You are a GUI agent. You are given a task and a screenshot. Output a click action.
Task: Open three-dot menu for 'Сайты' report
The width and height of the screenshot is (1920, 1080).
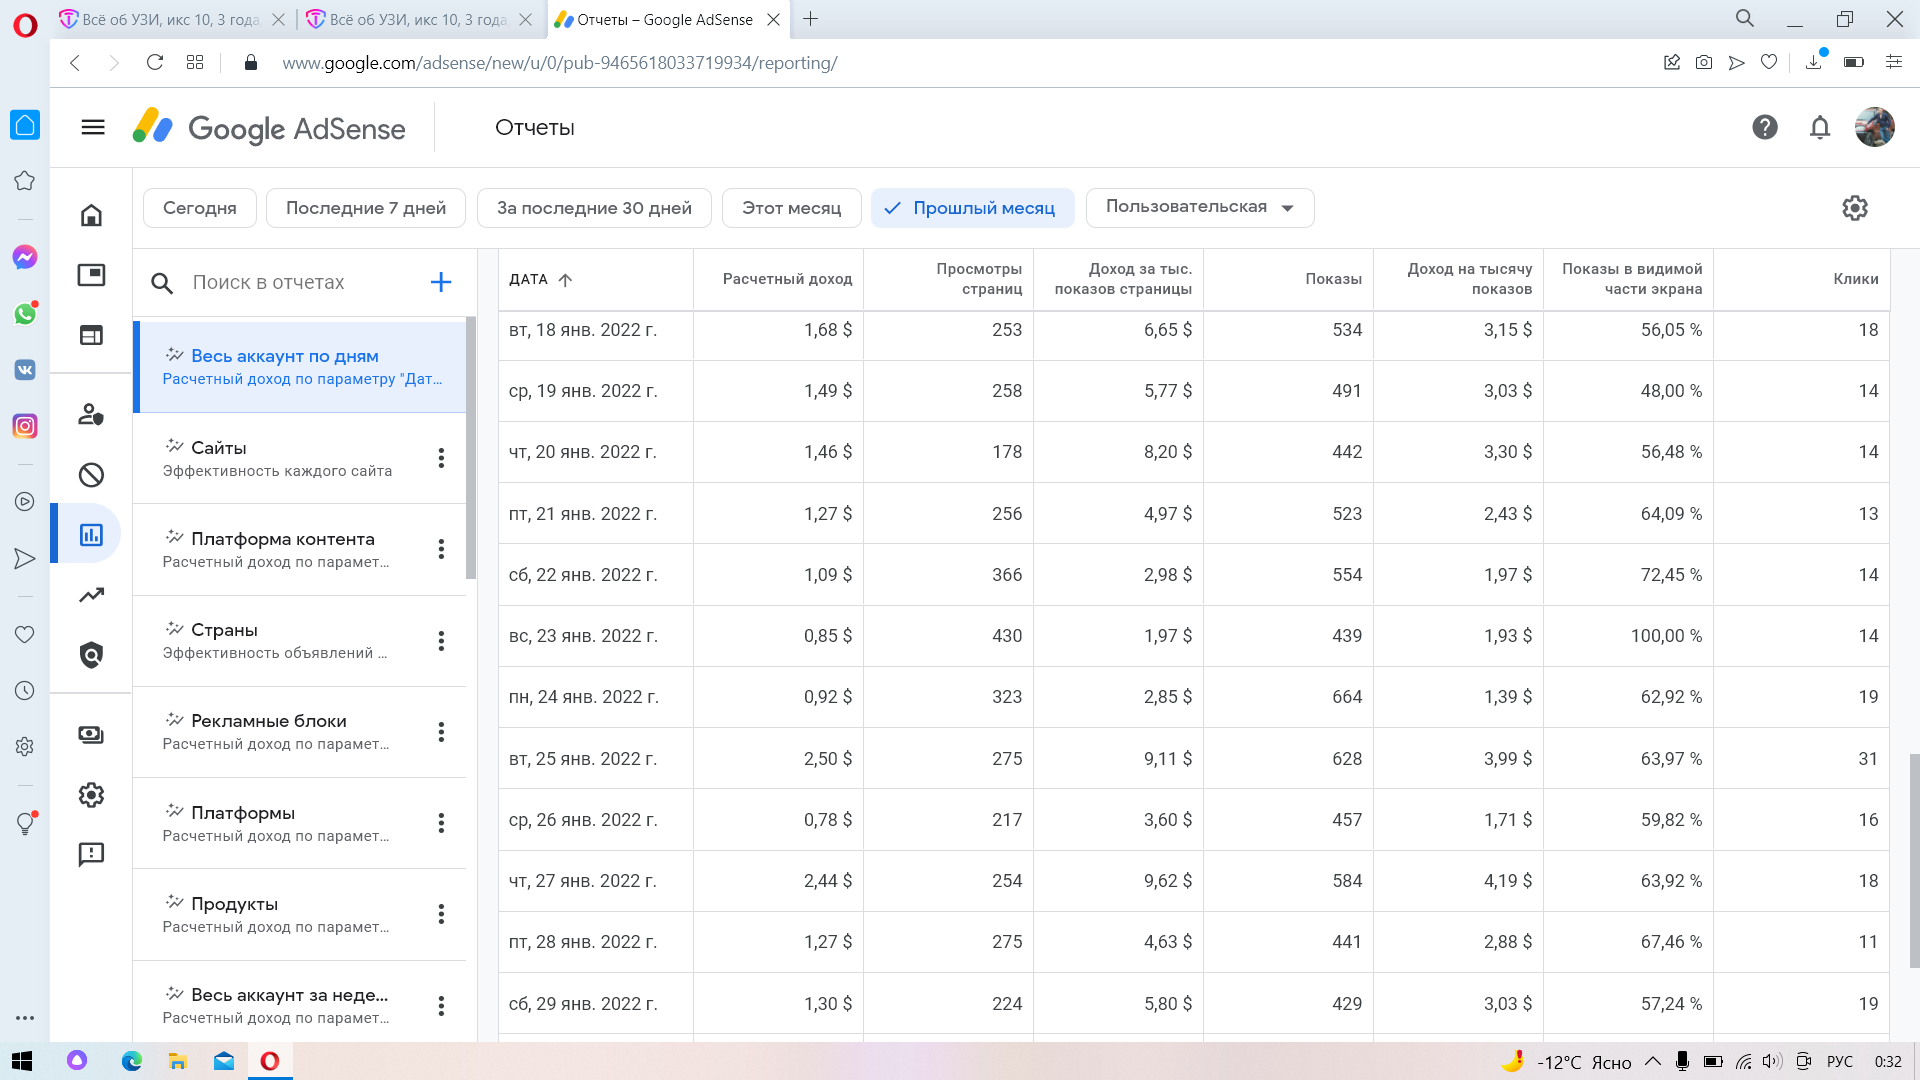[x=441, y=458]
